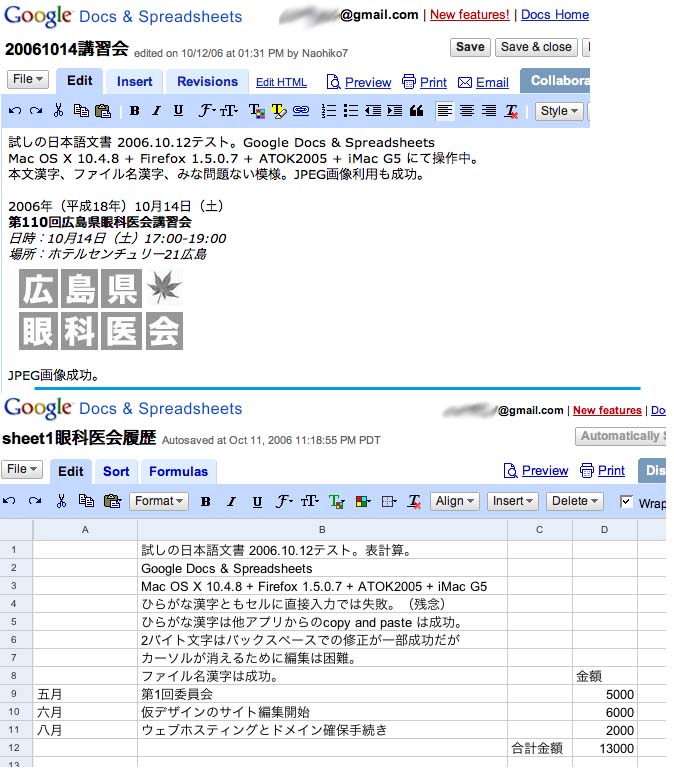Click the Underline icon in the spreadsheet toolbar
This screenshot has width=674, height=776.
point(257,501)
